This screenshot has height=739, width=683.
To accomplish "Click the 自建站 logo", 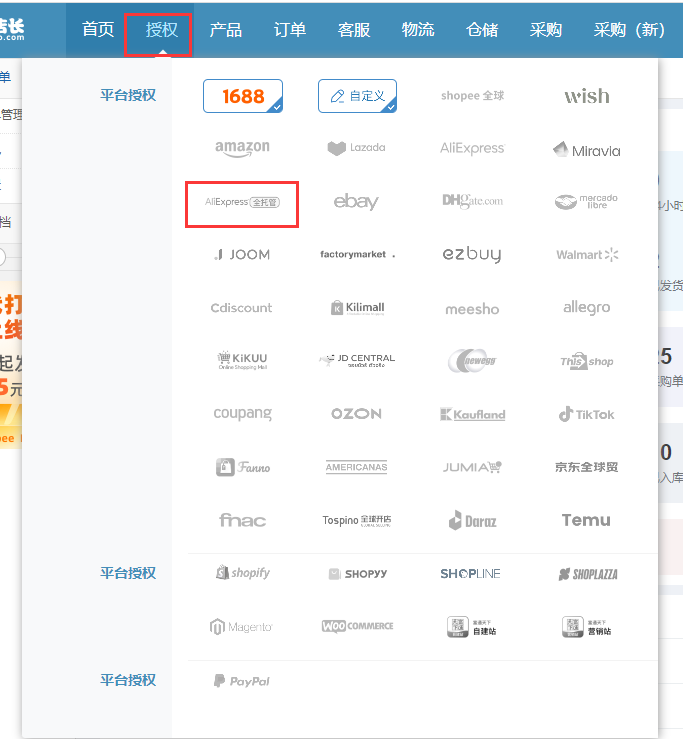I will coord(471,627).
